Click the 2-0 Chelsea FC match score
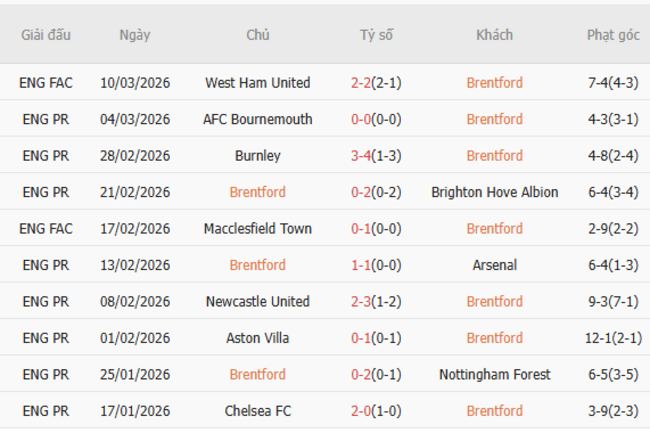 pyautogui.click(x=361, y=411)
